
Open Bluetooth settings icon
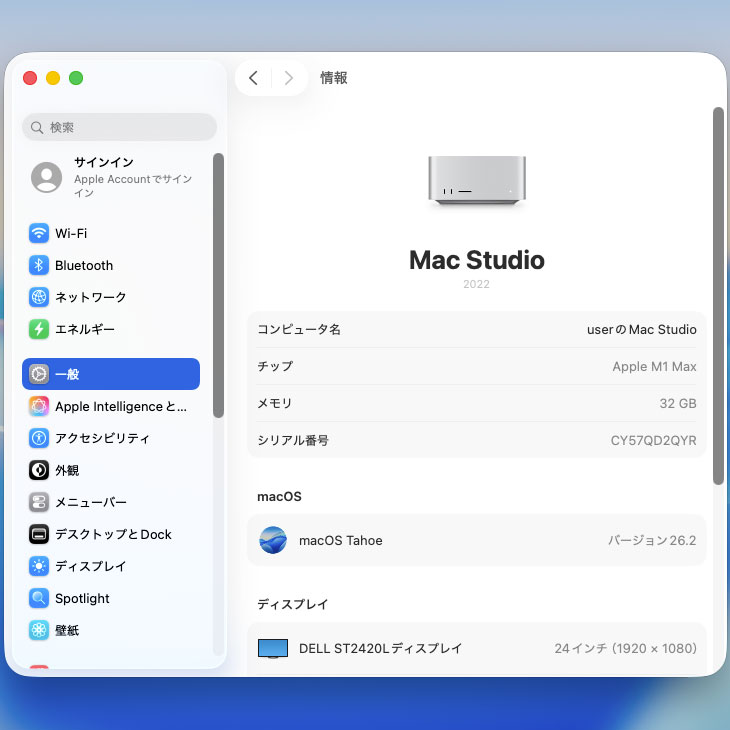pos(39,265)
